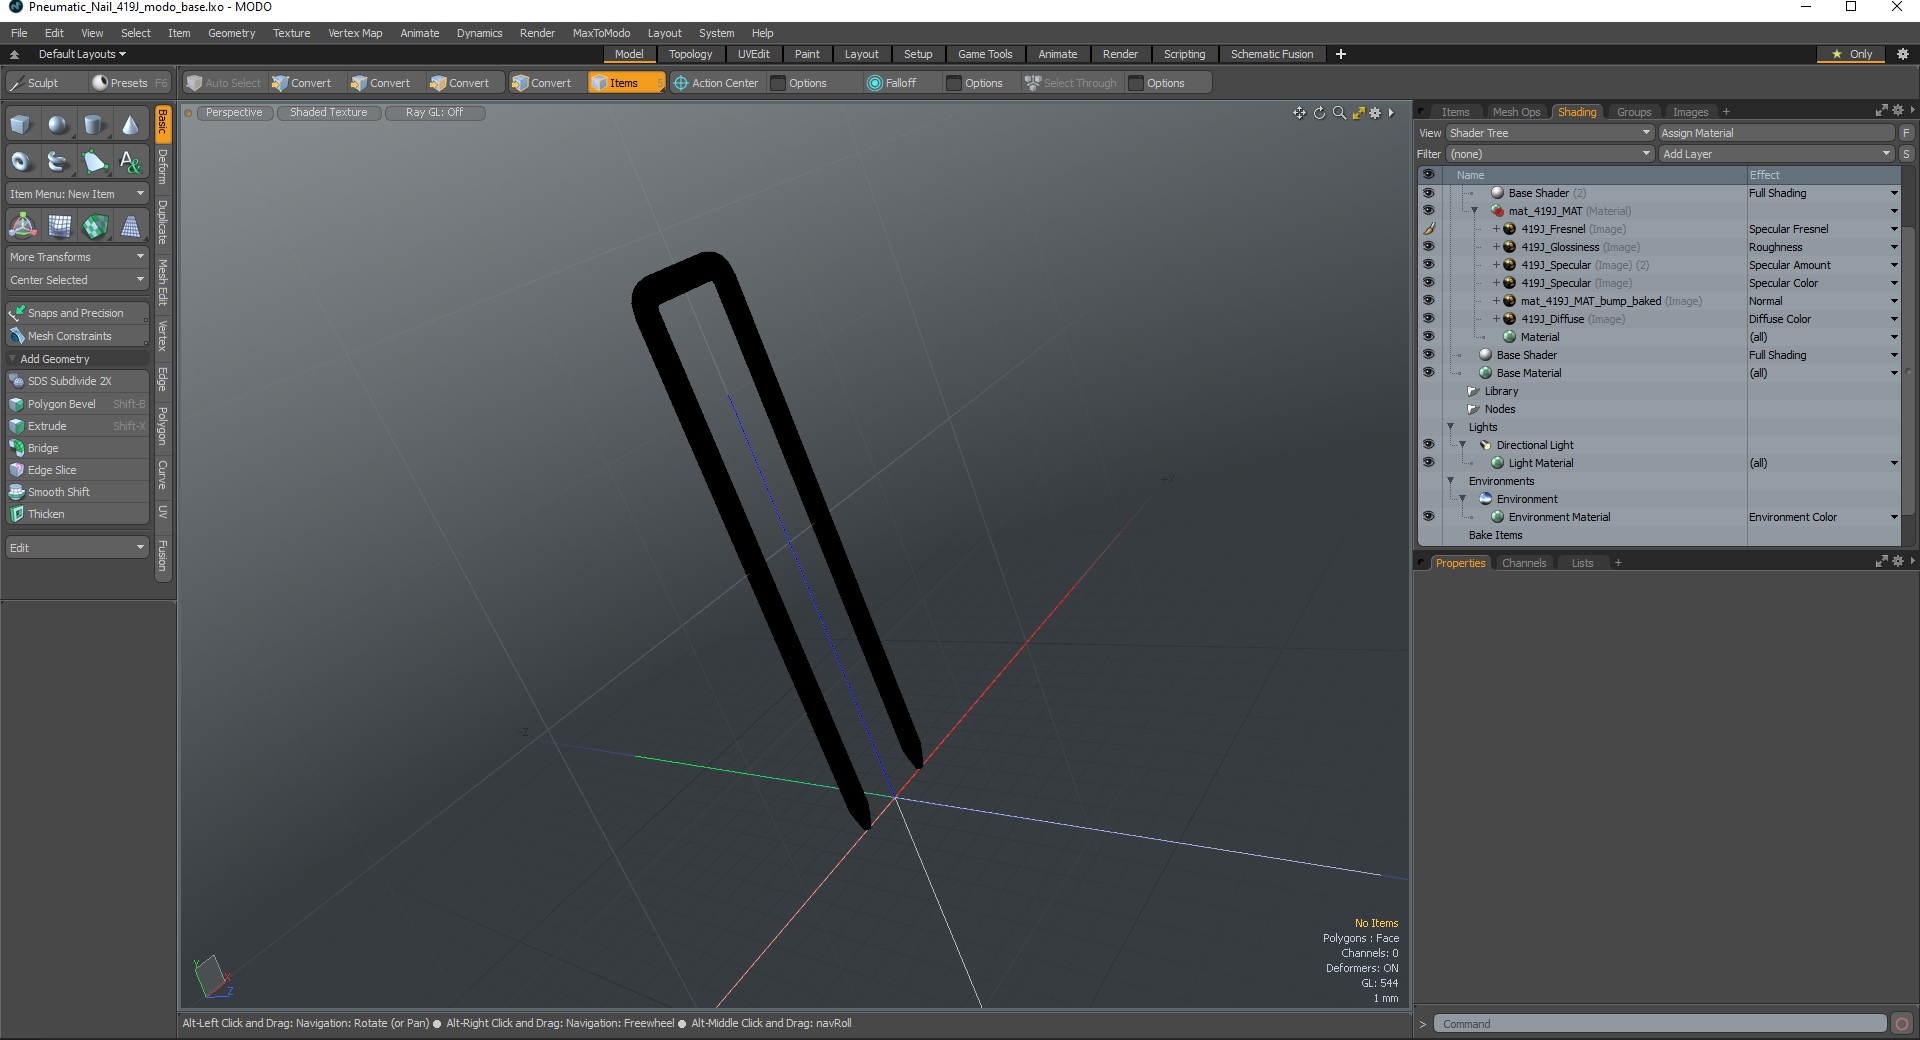Select the Torus primitive tool
The width and height of the screenshot is (1920, 1040).
point(21,161)
